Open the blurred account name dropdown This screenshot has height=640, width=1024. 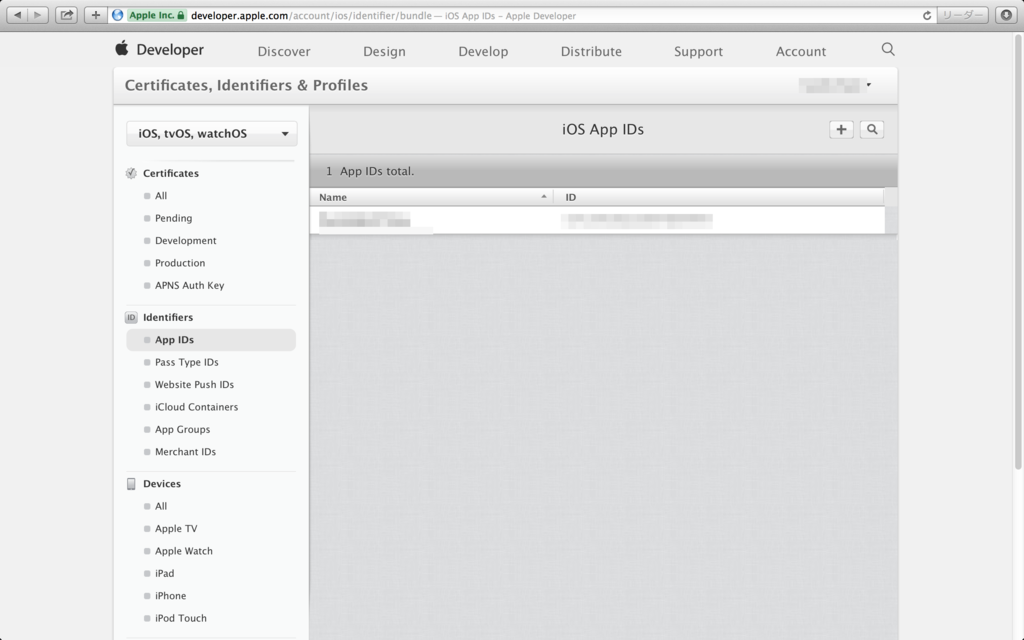click(x=835, y=85)
